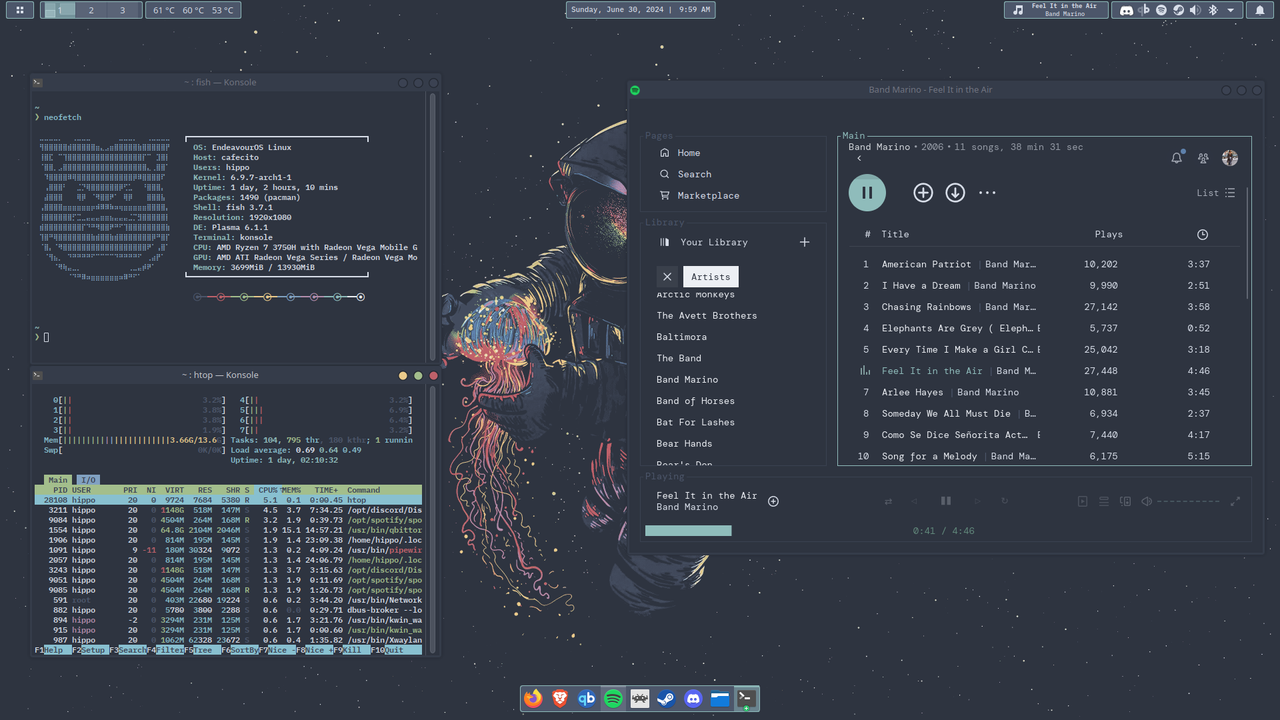Toggle the Artists filter chip

click(x=710, y=277)
